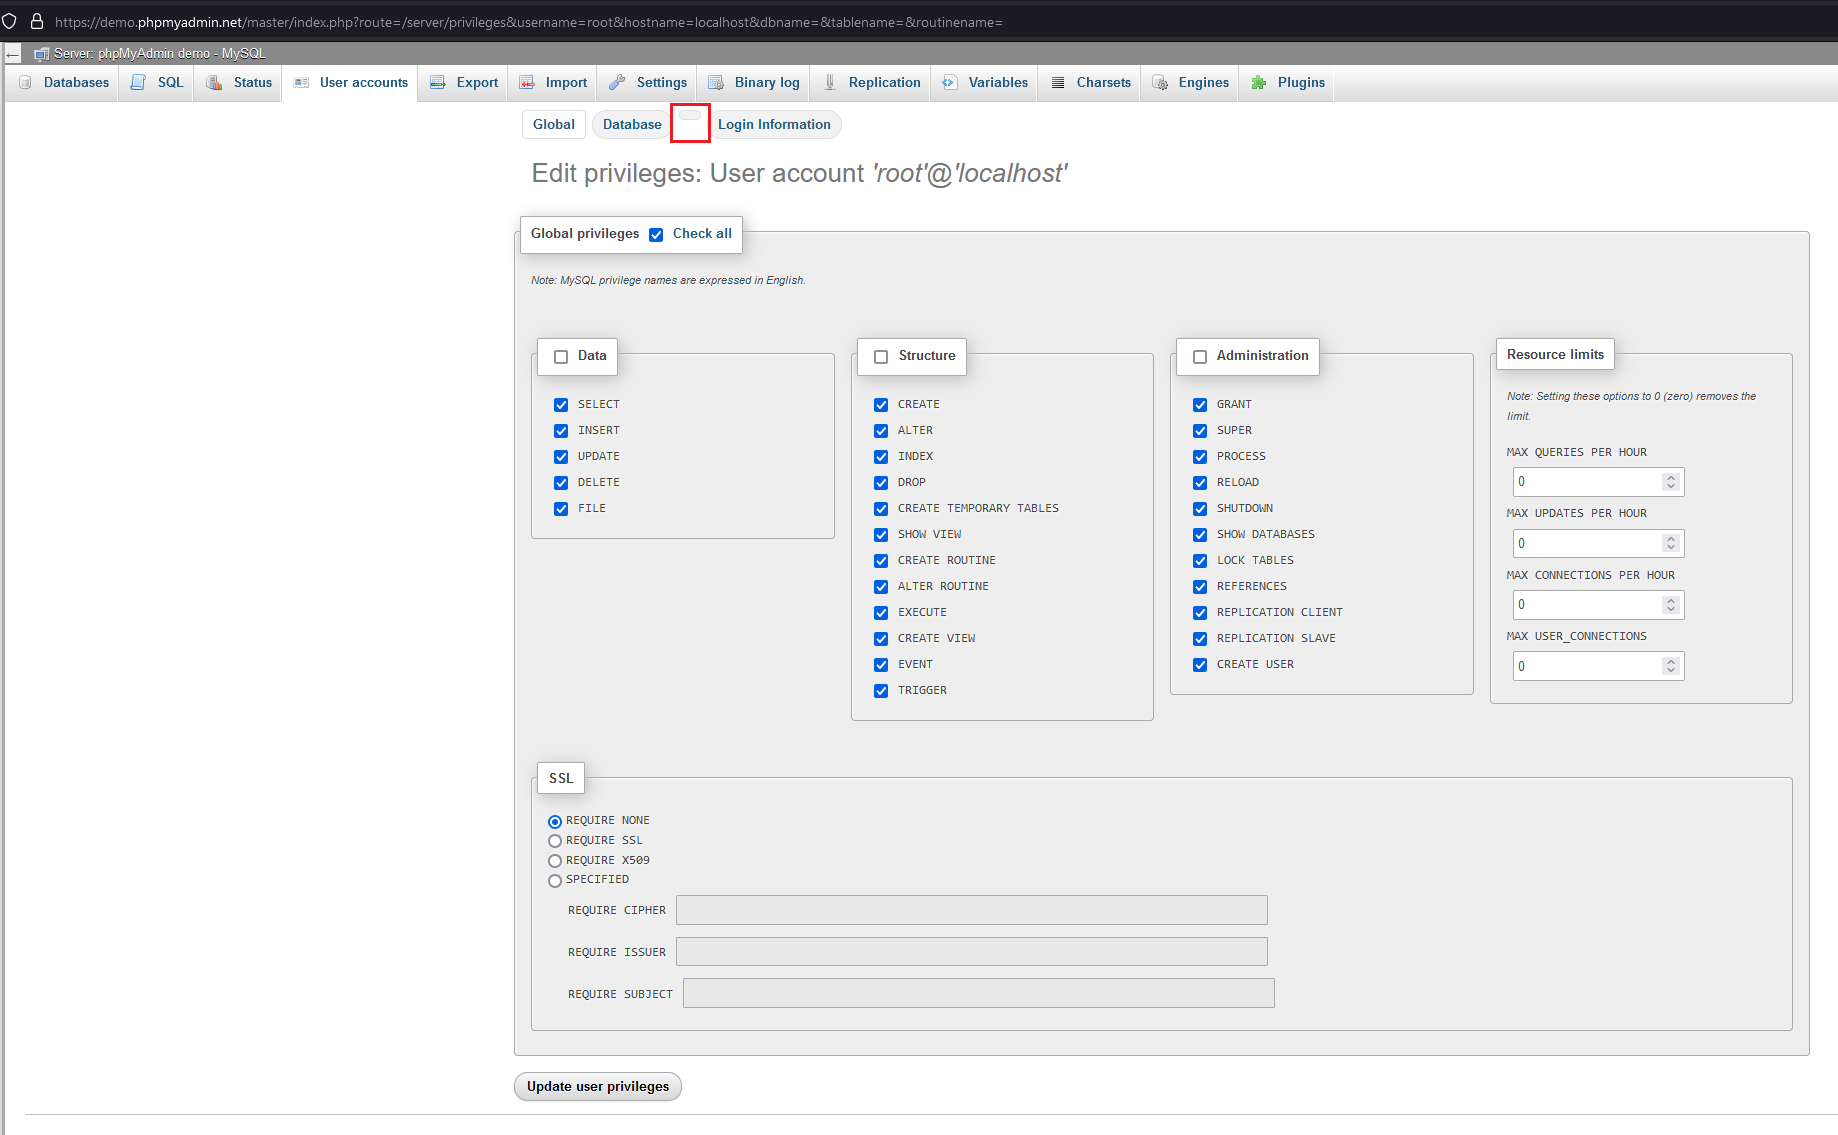Switch to the Database tab
The width and height of the screenshot is (1838, 1135).
[x=631, y=124]
